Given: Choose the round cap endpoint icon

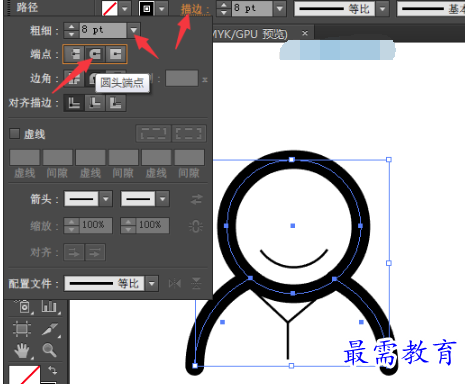Looking at the screenshot, I should point(95,54).
